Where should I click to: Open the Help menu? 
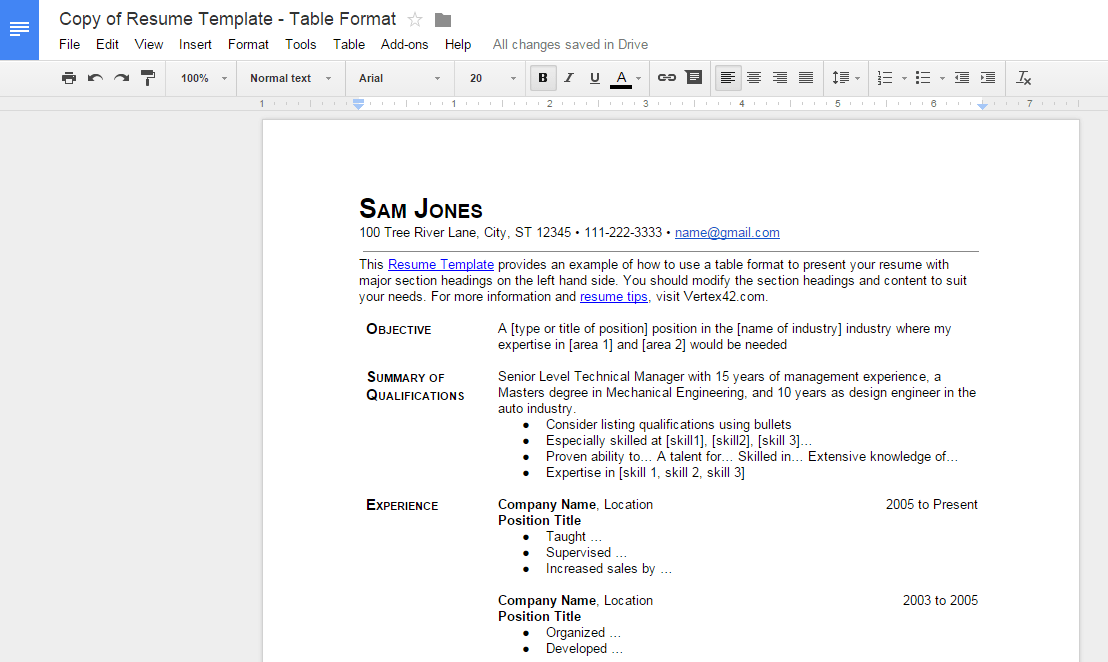pyautogui.click(x=458, y=45)
